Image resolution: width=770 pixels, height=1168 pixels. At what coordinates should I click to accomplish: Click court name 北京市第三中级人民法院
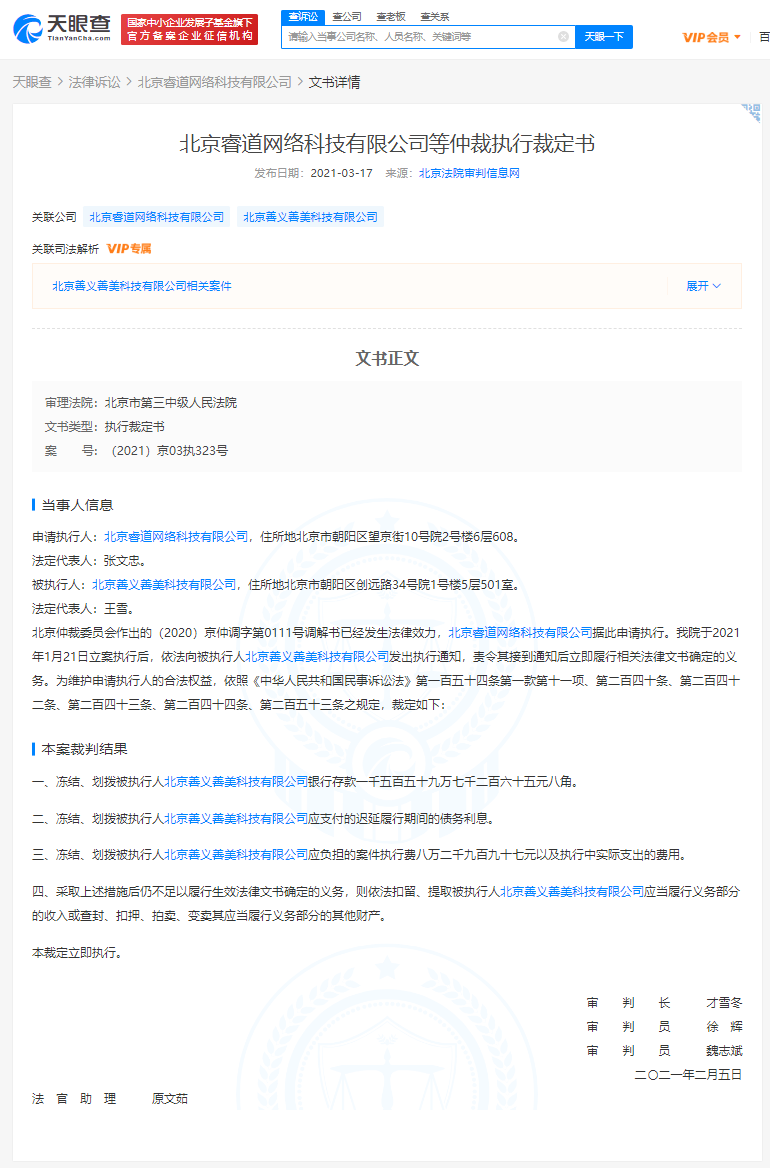171,402
